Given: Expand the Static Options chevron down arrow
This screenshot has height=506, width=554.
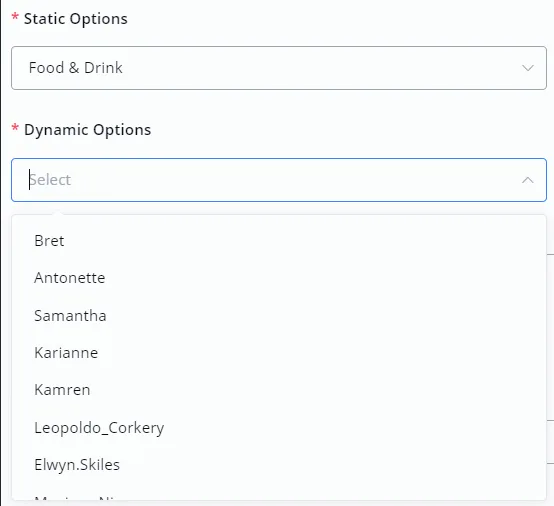Looking at the screenshot, I should point(528,68).
